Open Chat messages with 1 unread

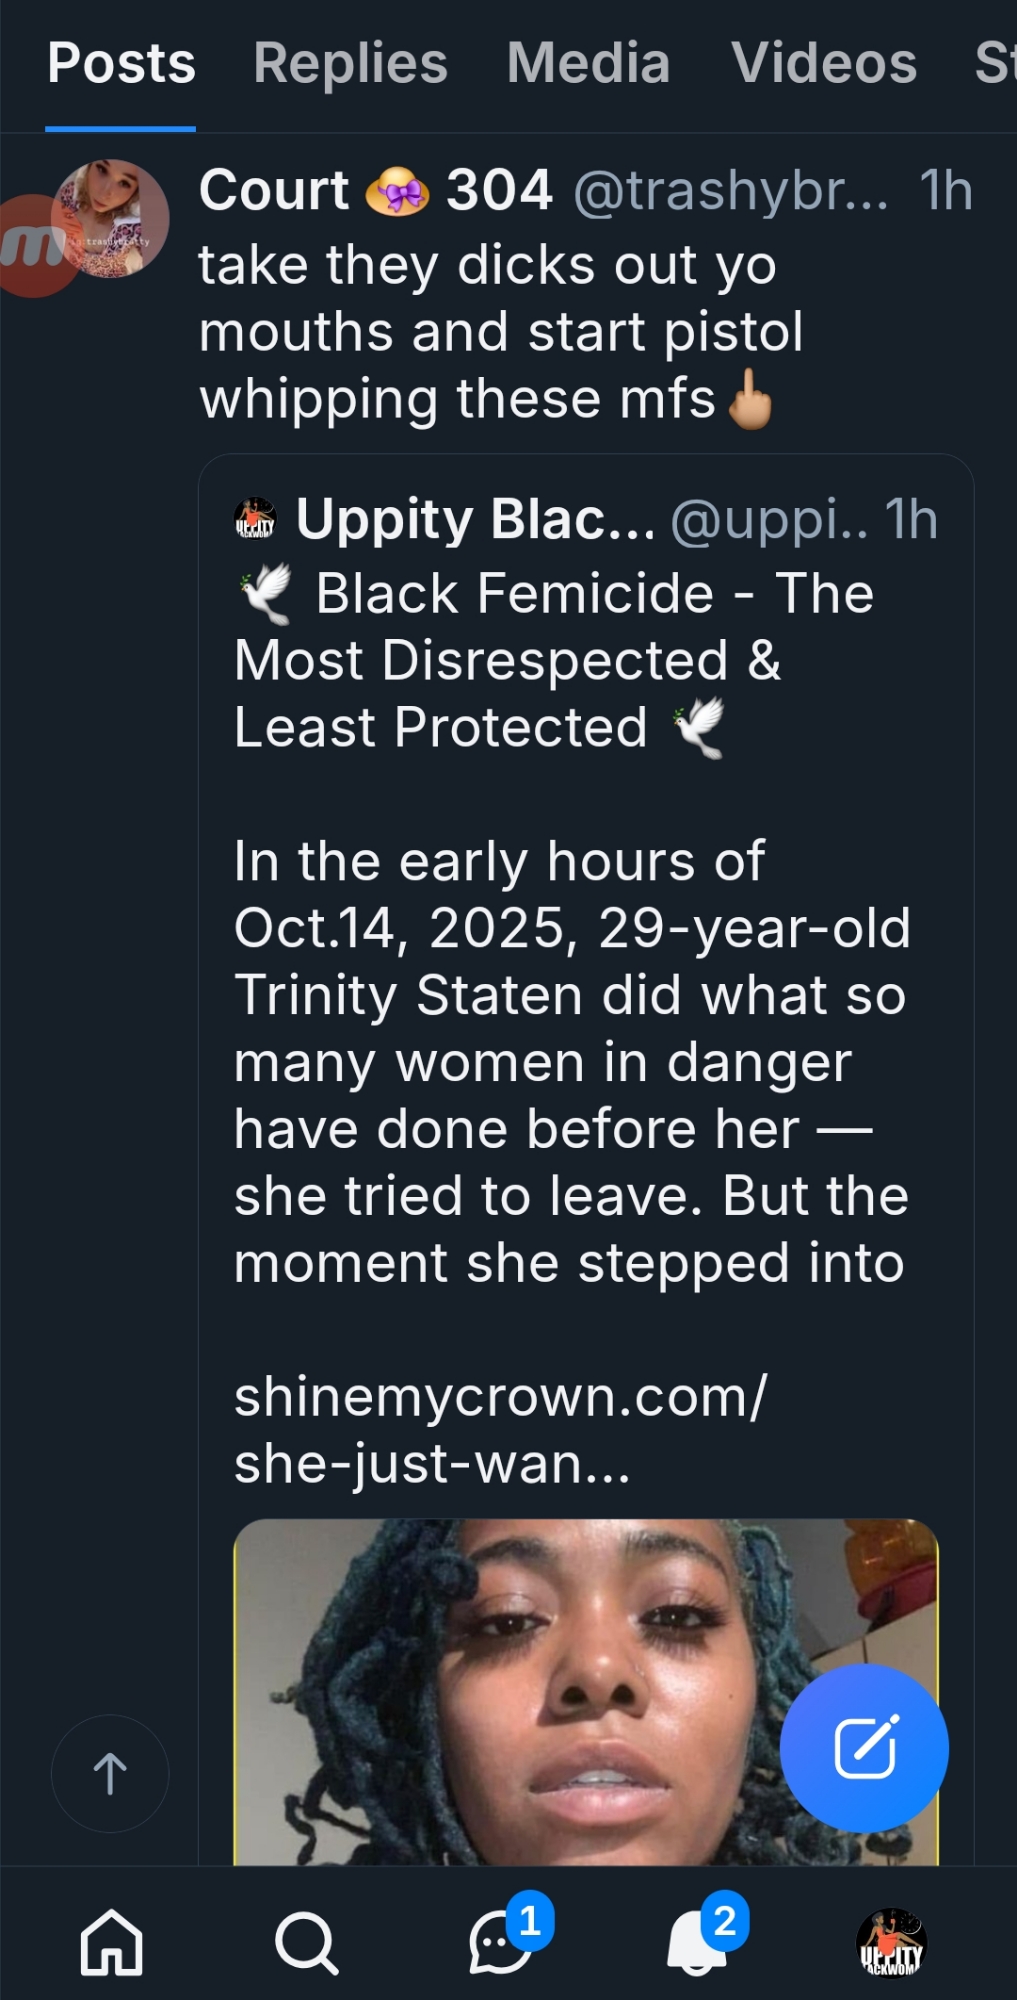coord(501,1943)
